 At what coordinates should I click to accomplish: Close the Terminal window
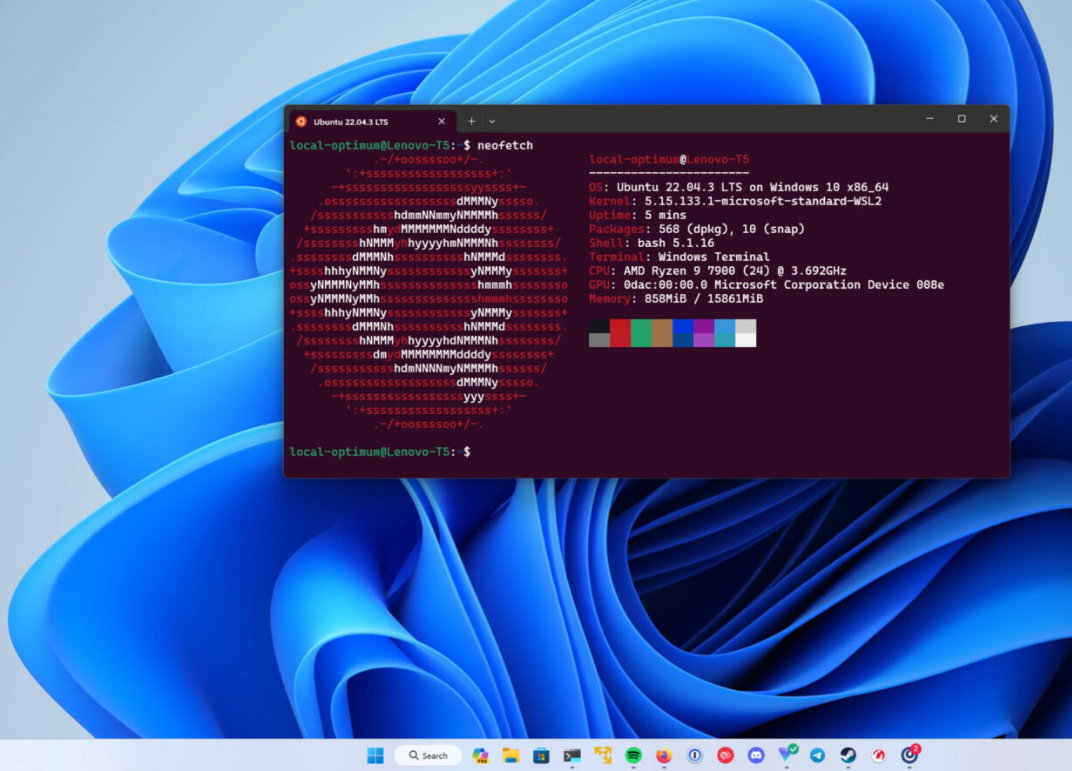(993, 119)
